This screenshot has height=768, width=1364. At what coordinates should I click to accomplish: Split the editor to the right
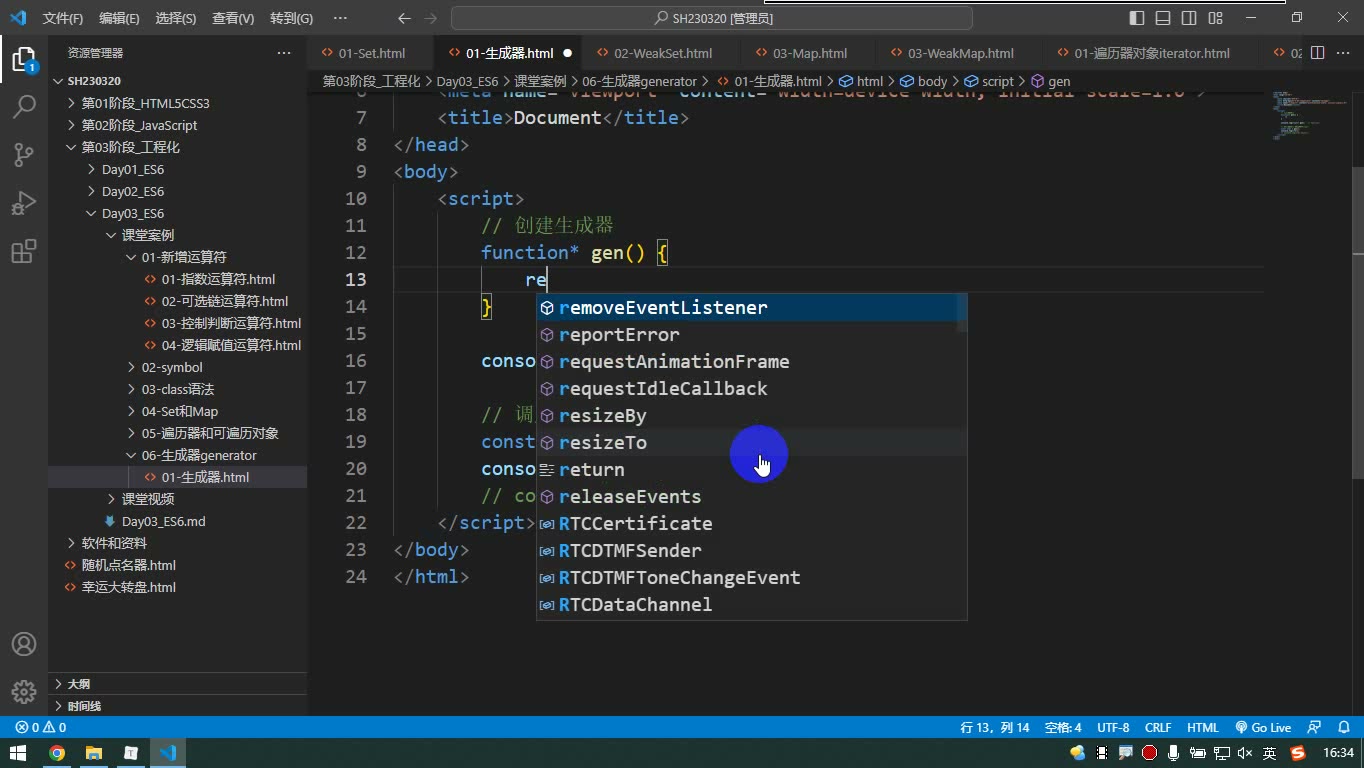(x=1317, y=53)
